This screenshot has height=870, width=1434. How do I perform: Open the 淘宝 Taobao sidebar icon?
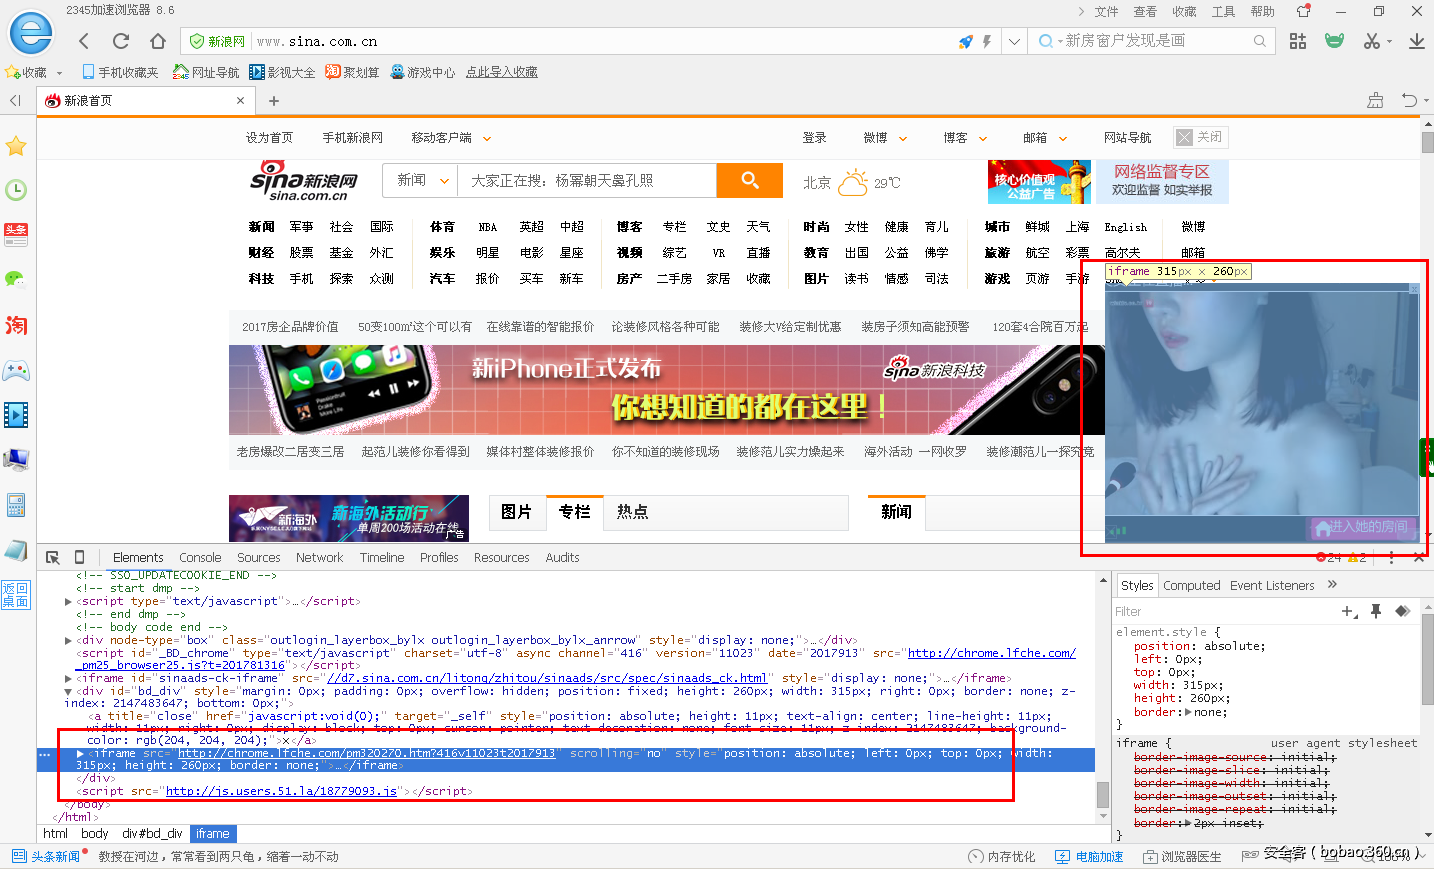coord(15,325)
